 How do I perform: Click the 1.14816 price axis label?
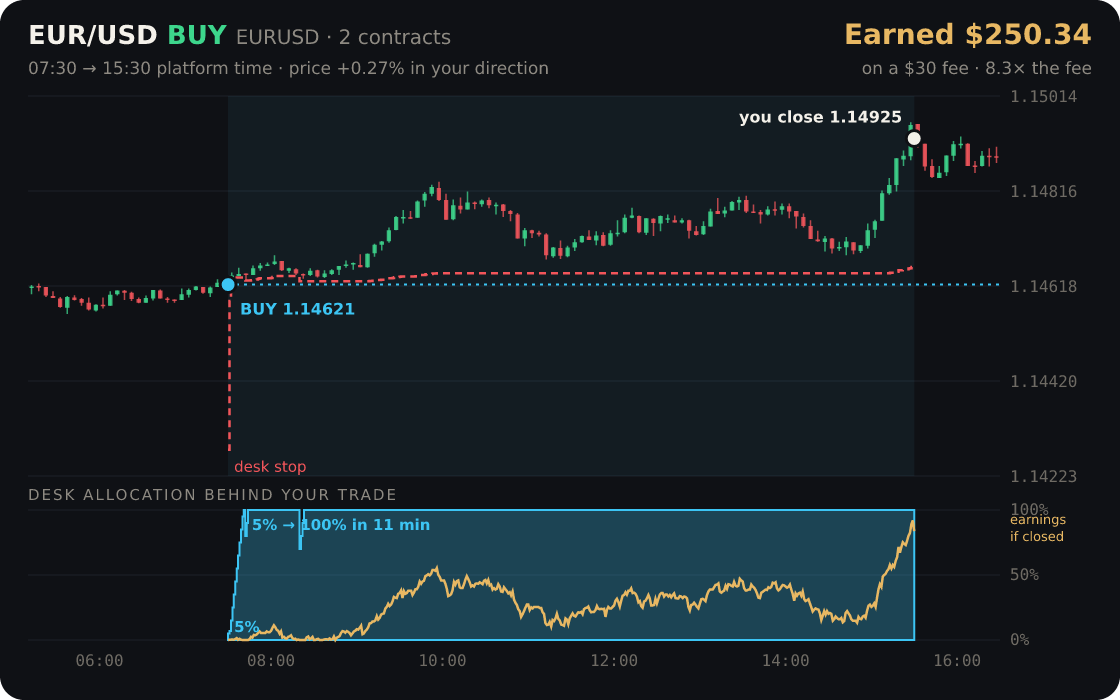coord(1043,191)
